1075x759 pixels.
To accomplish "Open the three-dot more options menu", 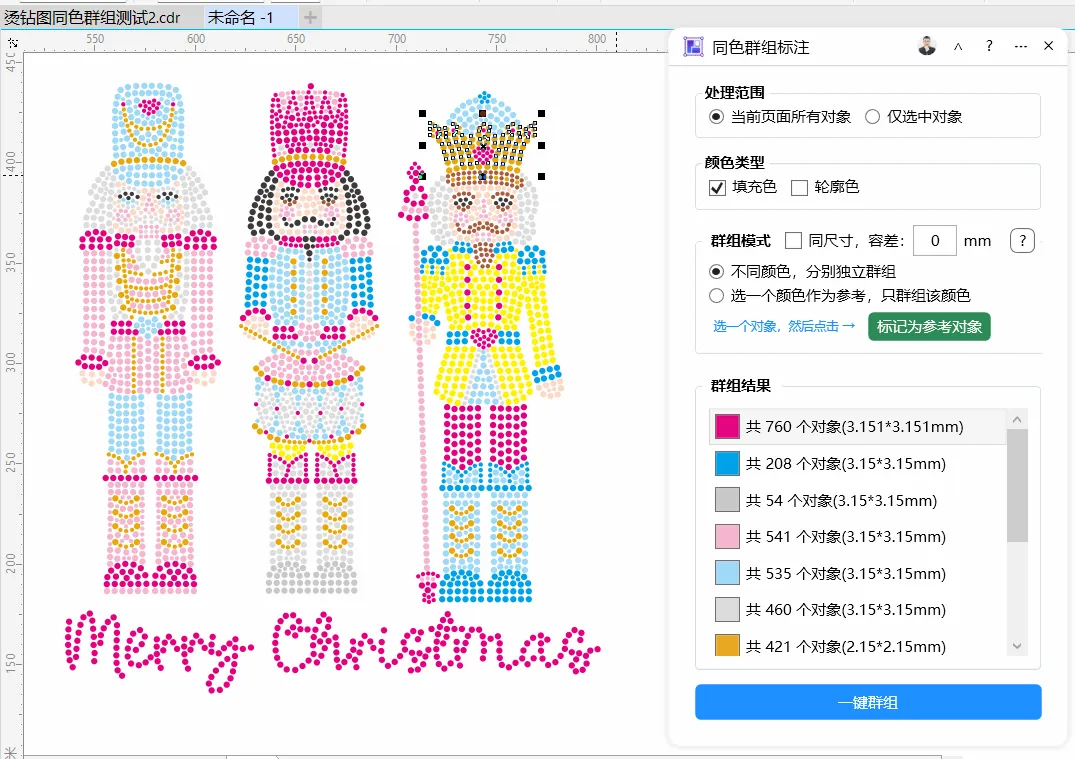I will click(x=1021, y=46).
